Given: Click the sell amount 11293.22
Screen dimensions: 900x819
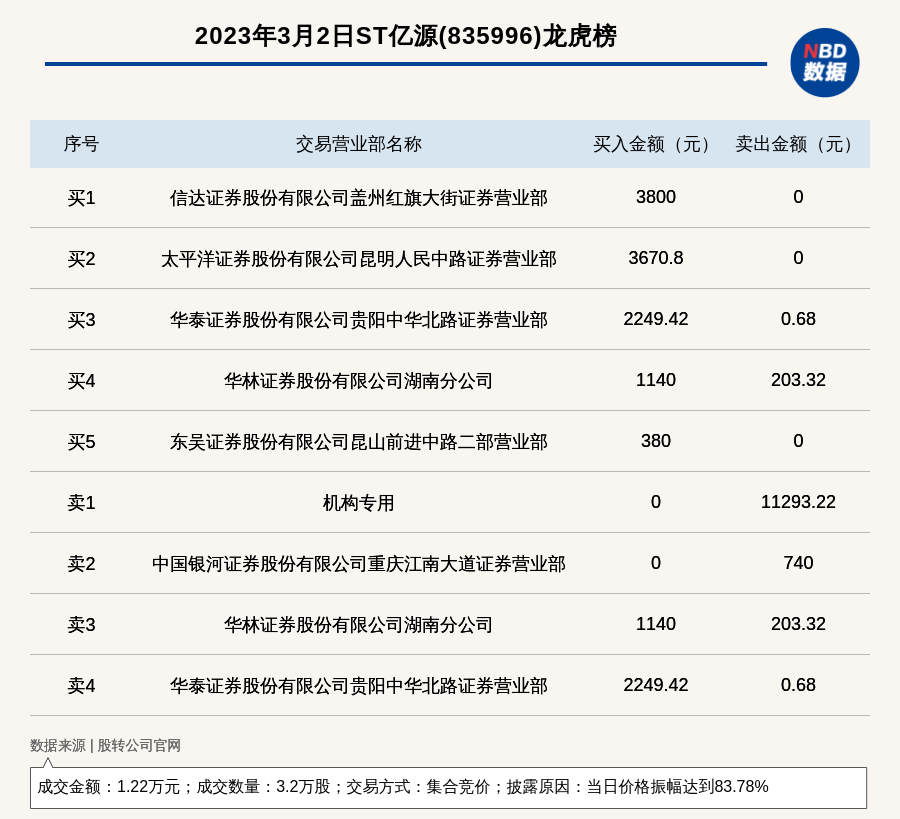Looking at the screenshot, I should pos(798,502).
